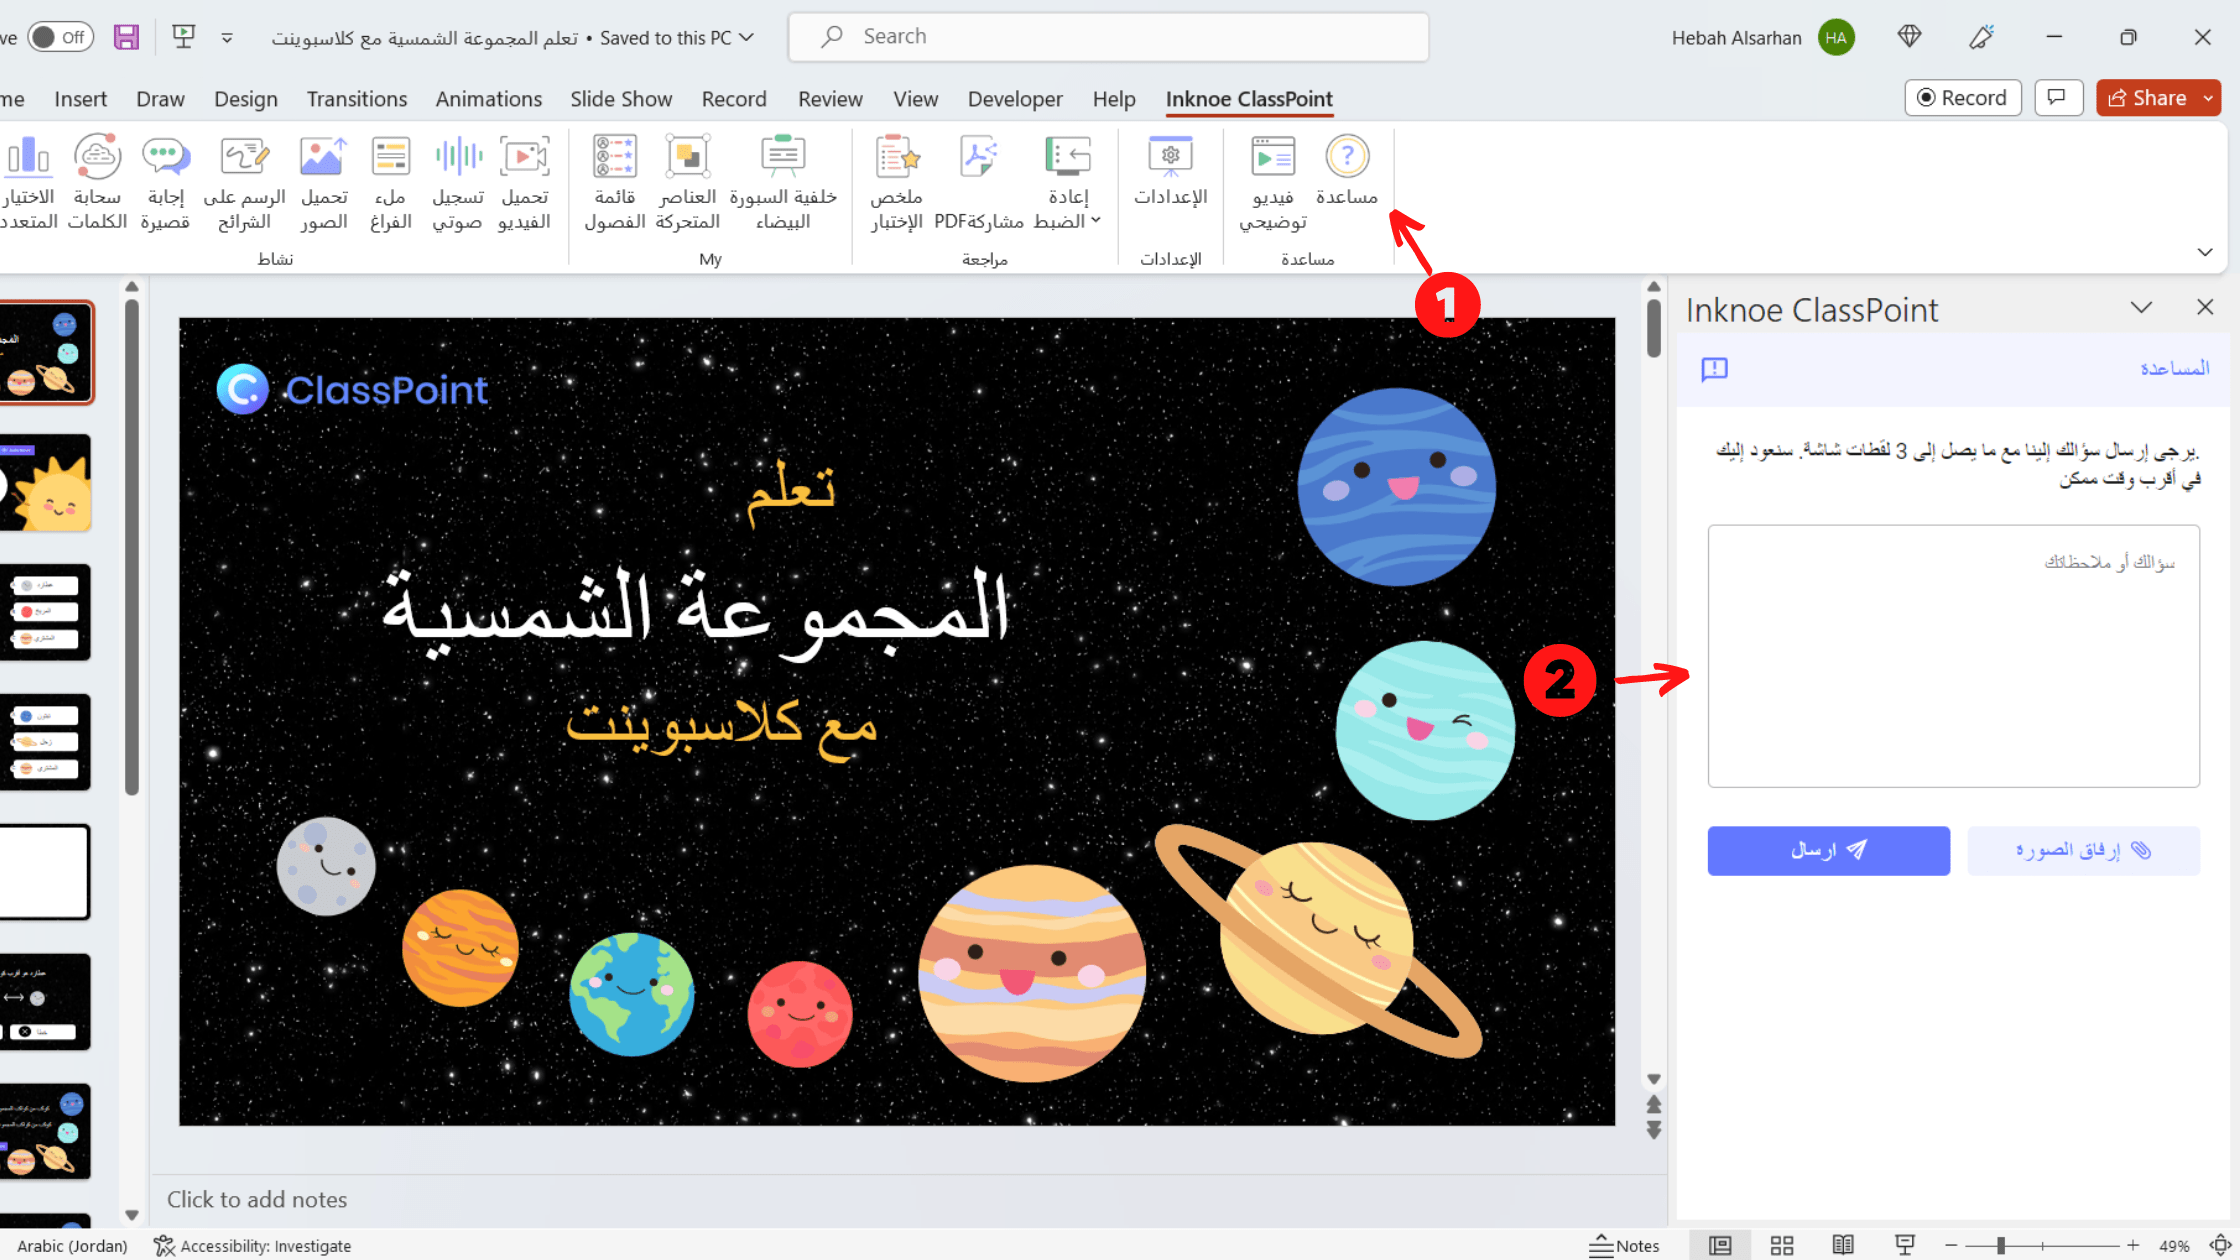Select the sun slide thumbnail
The image size is (2240, 1260).
click(x=45, y=483)
